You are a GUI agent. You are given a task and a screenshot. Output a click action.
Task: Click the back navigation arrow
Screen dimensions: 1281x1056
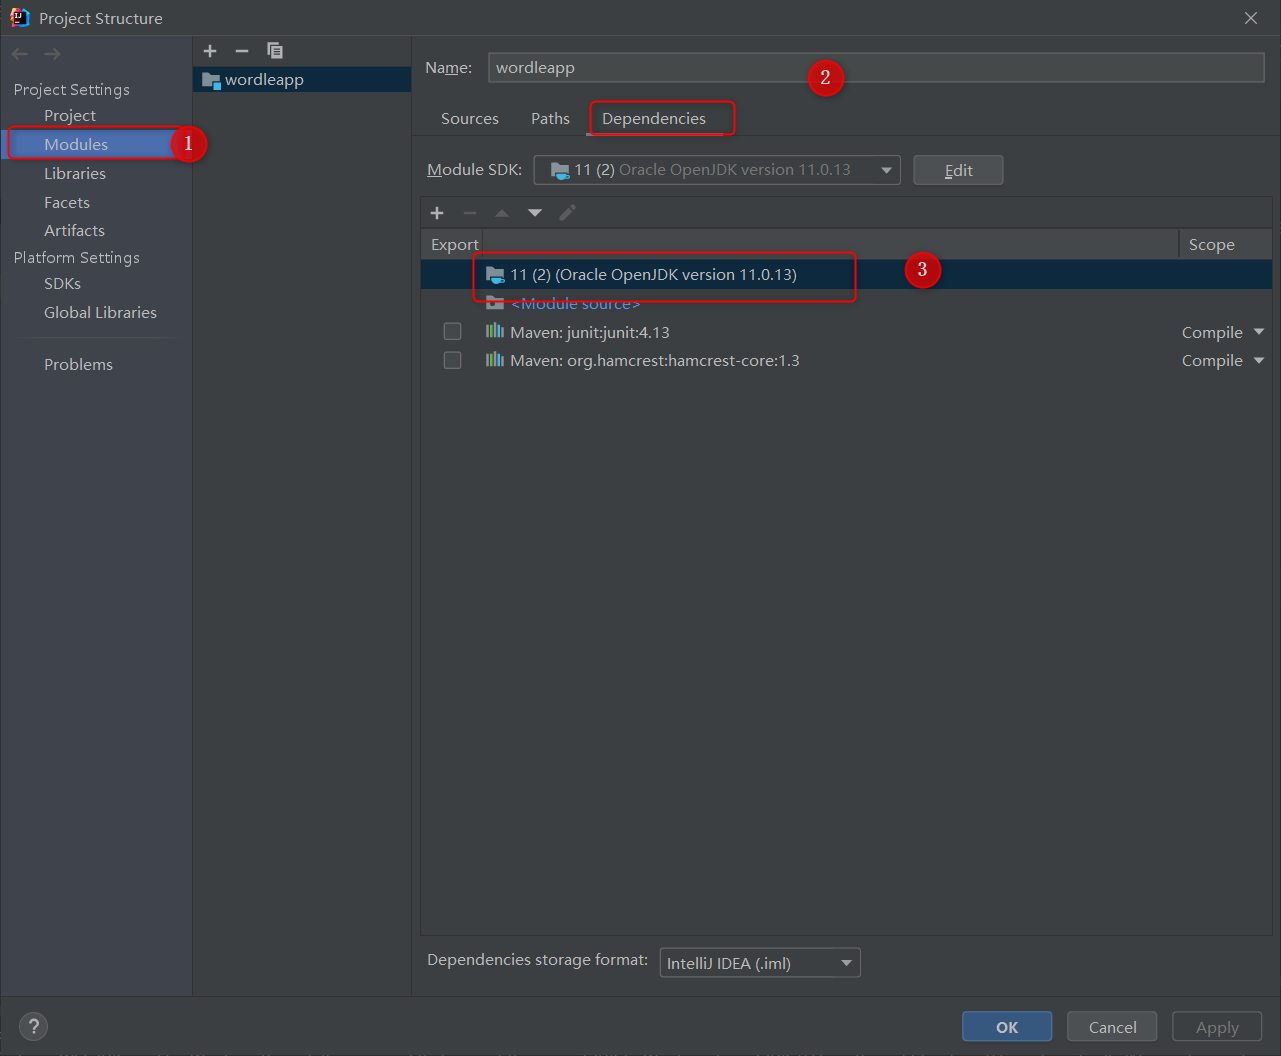coord(18,53)
